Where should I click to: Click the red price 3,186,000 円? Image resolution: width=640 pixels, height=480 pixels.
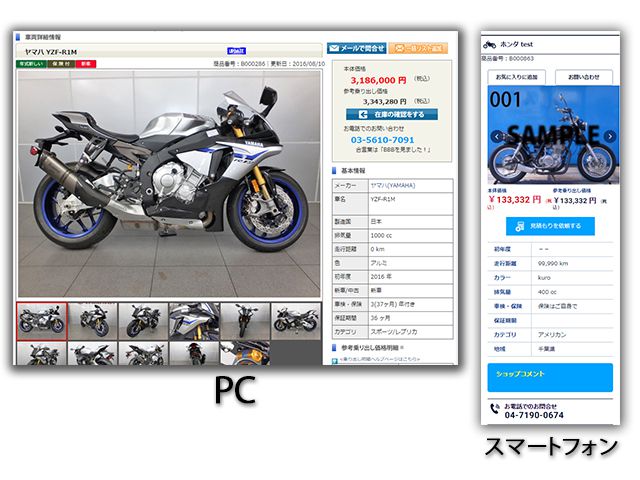tap(378, 80)
